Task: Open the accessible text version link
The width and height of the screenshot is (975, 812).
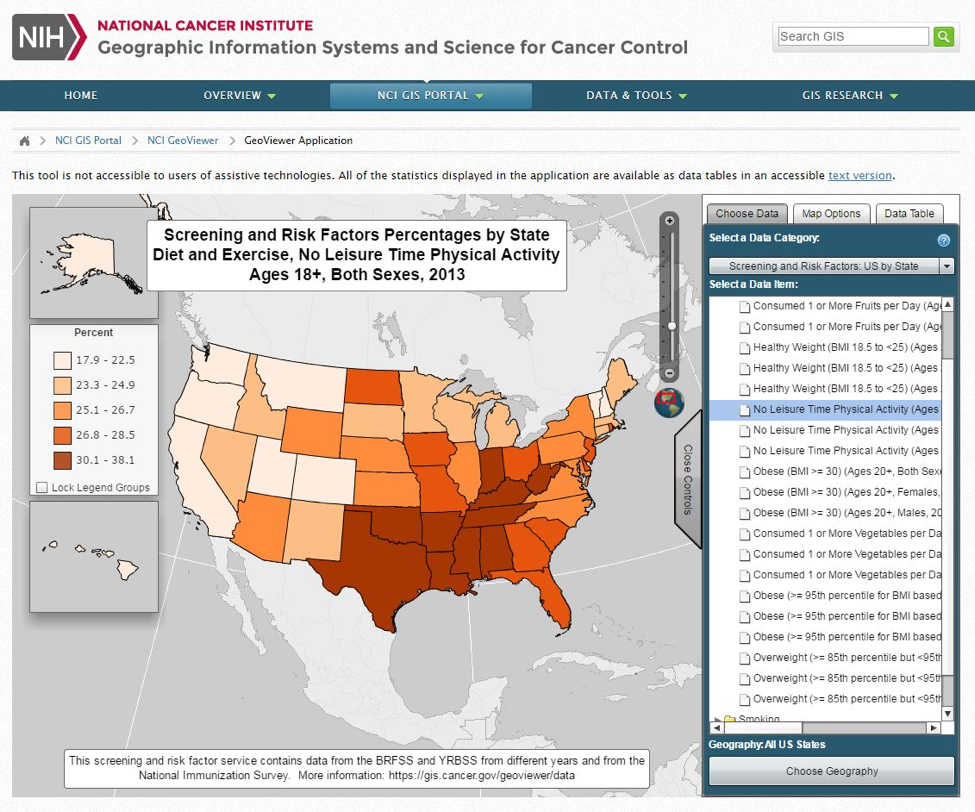Action: (x=859, y=176)
